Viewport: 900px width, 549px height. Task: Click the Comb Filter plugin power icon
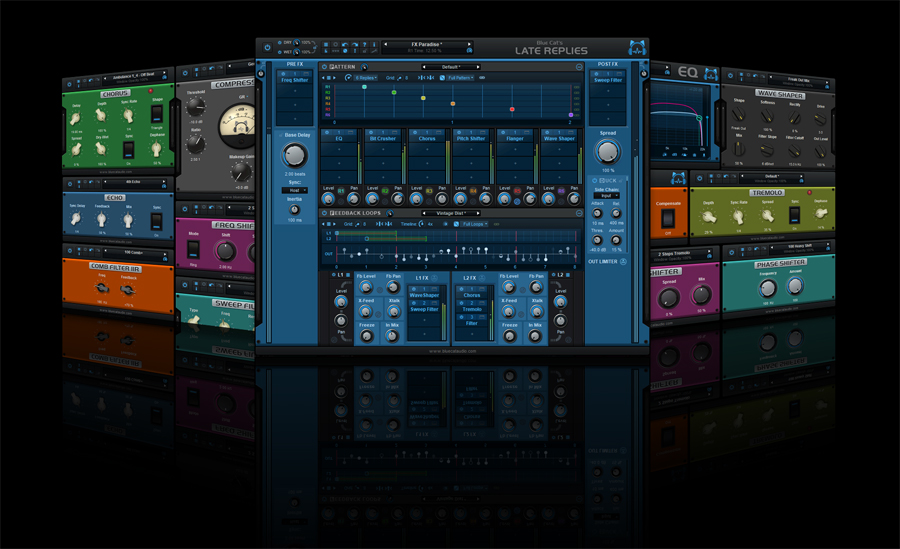pos(69,251)
